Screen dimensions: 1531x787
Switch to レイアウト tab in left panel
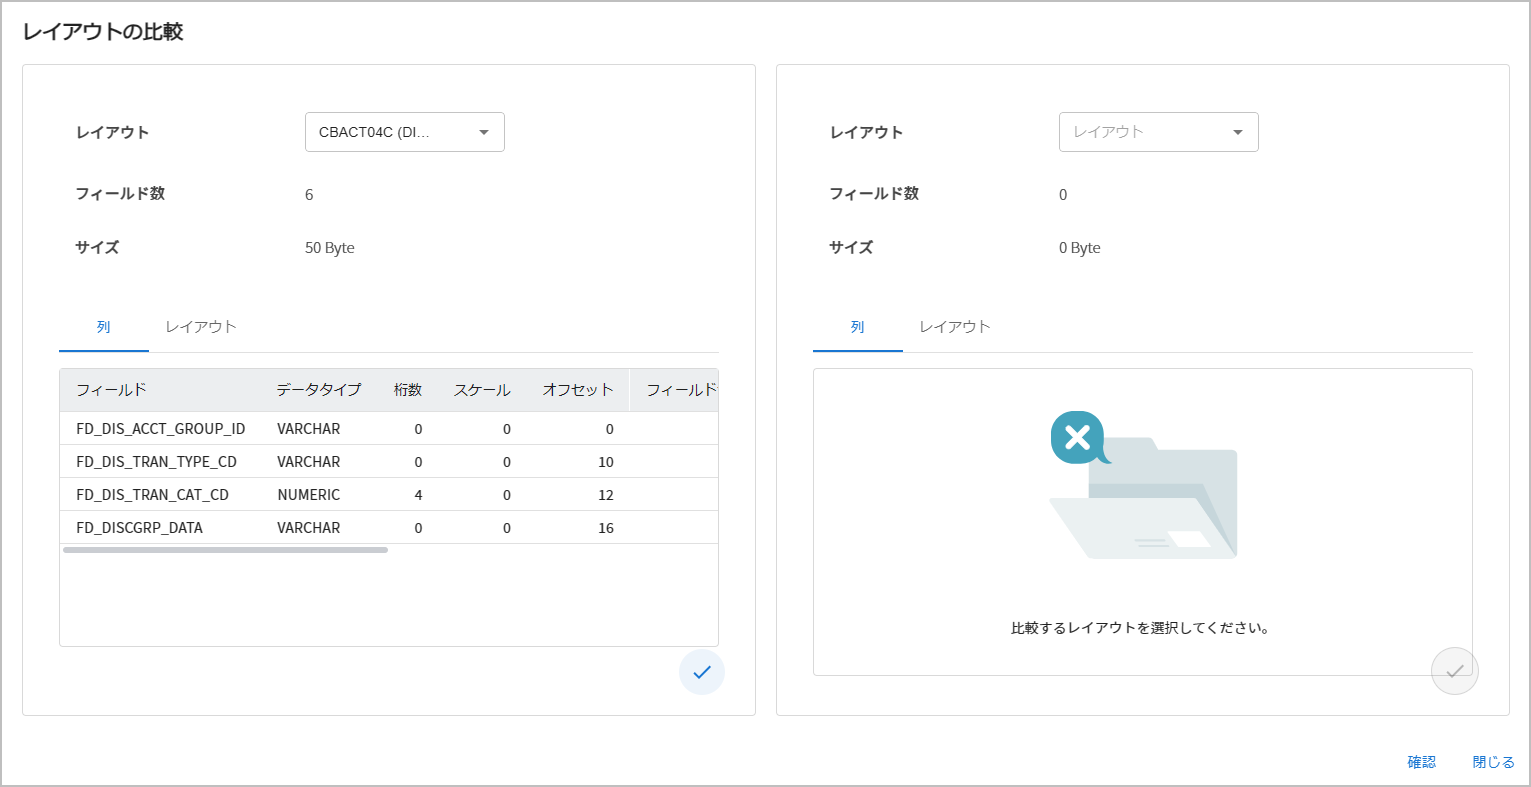[201, 327]
